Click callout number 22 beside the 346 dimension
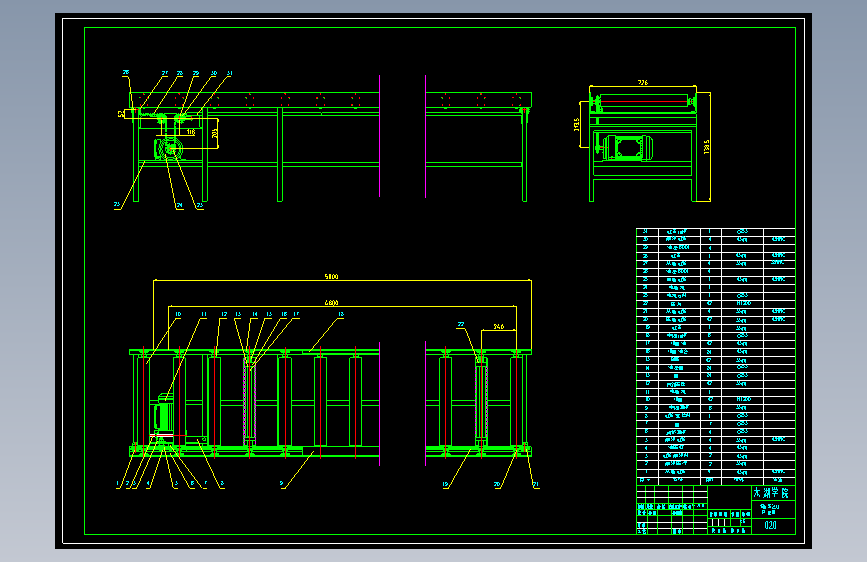This screenshot has height=562, width=867. tap(461, 325)
